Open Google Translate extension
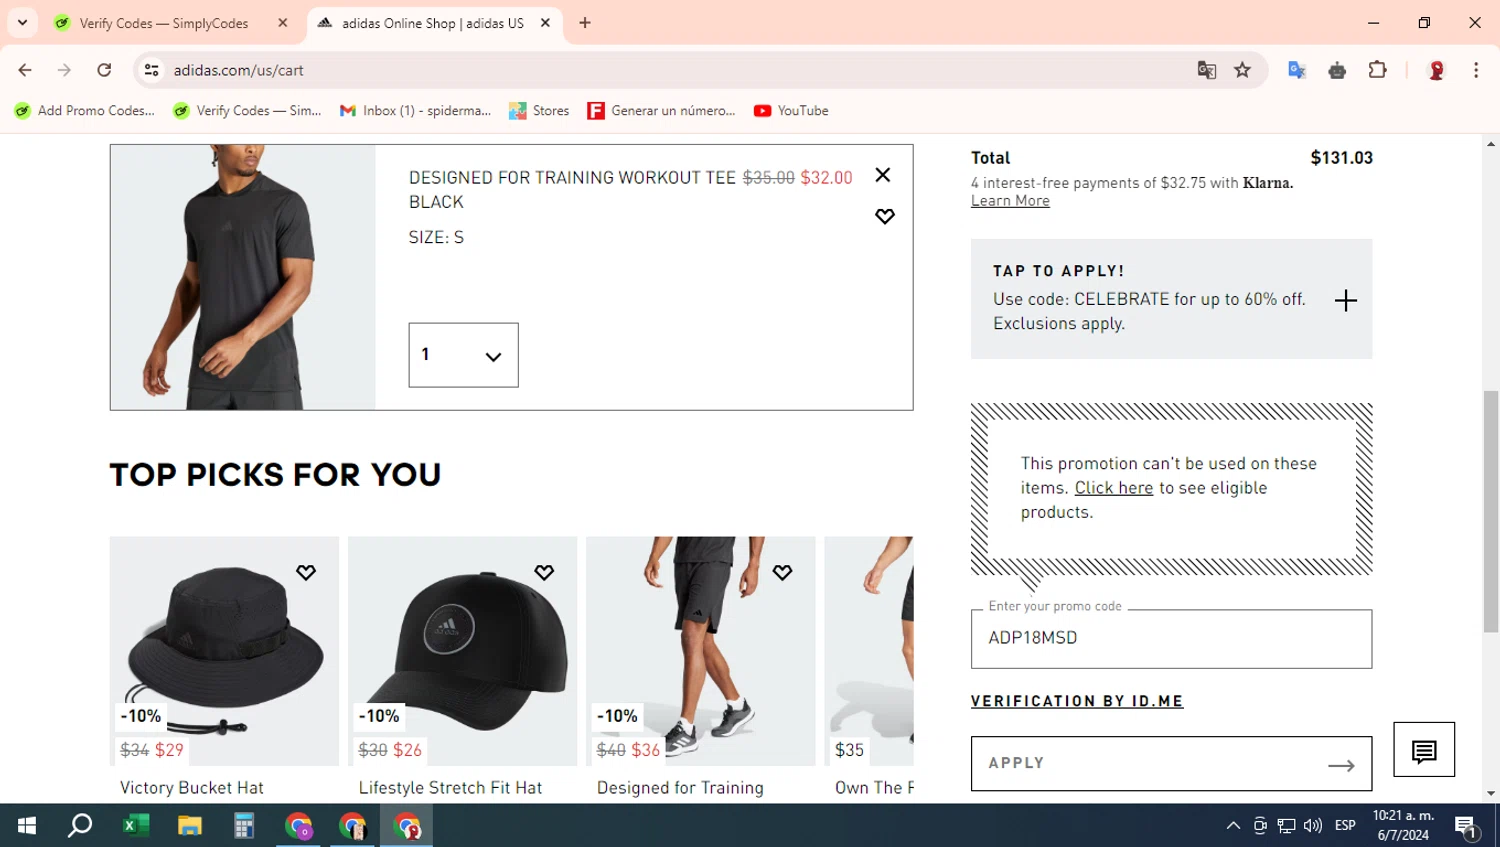This screenshot has height=847, width=1500. point(1297,70)
